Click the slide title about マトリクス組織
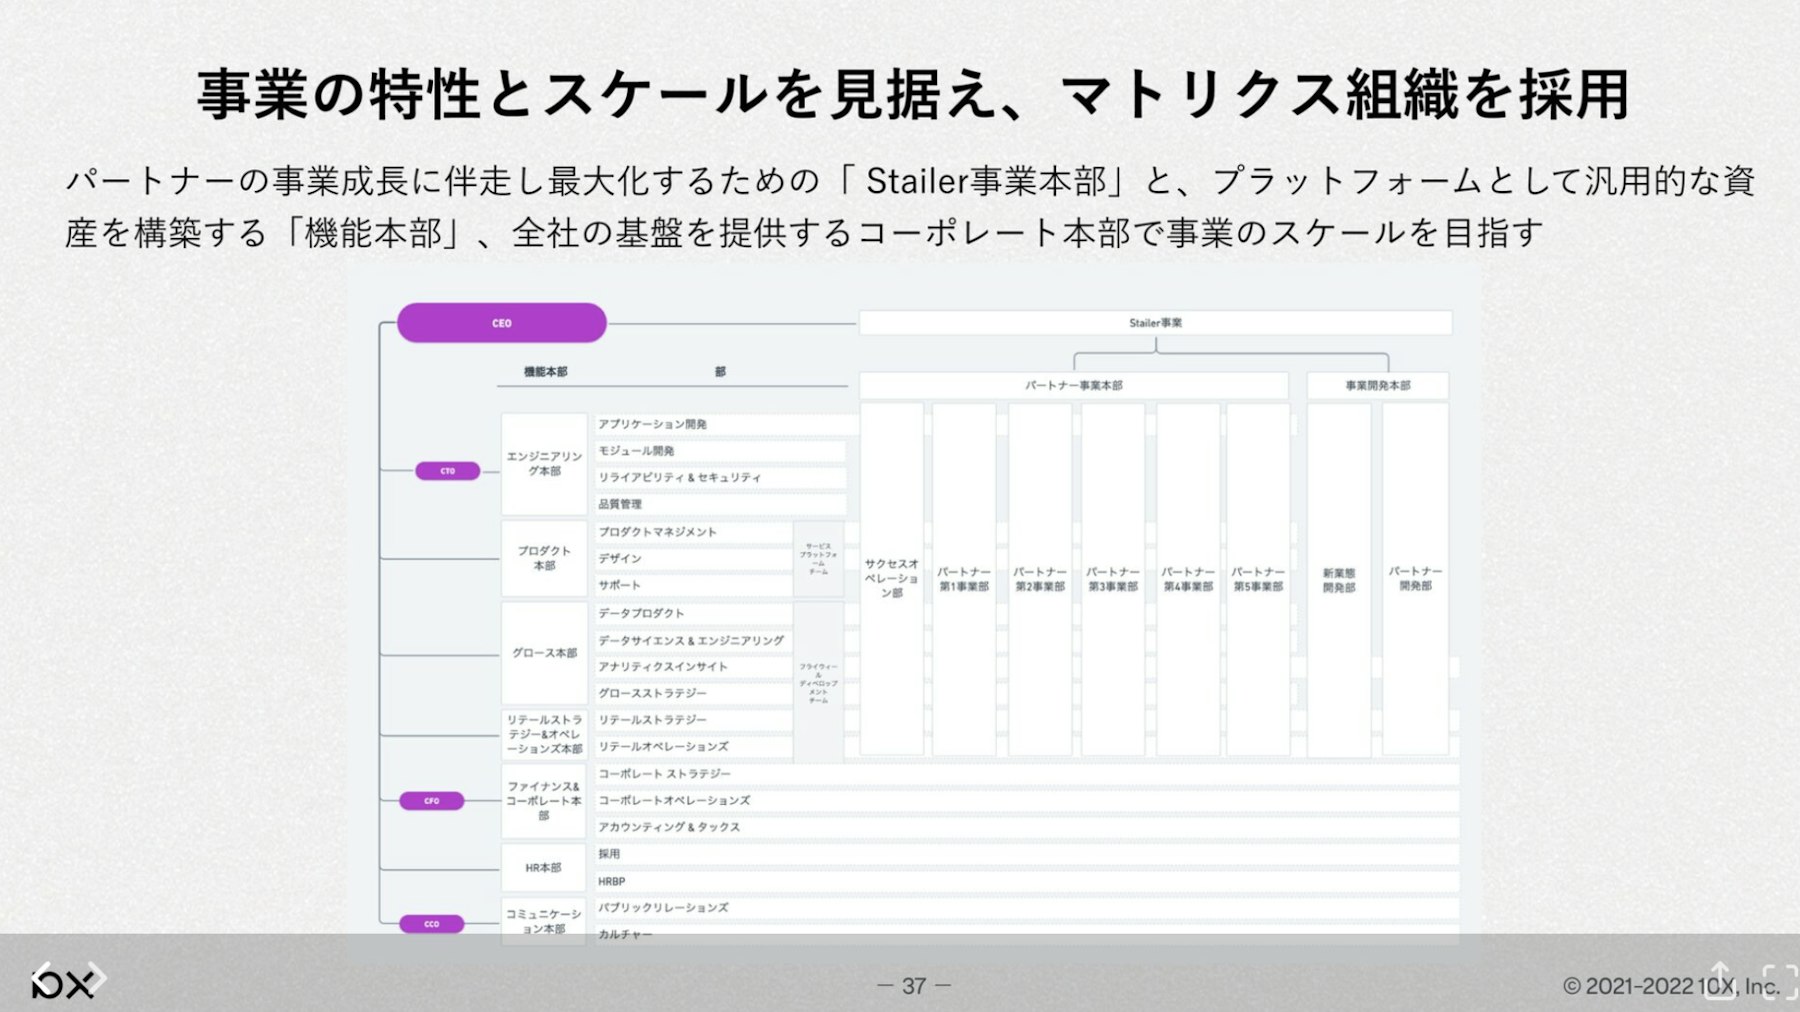The width and height of the screenshot is (1800, 1012). pos(913,95)
